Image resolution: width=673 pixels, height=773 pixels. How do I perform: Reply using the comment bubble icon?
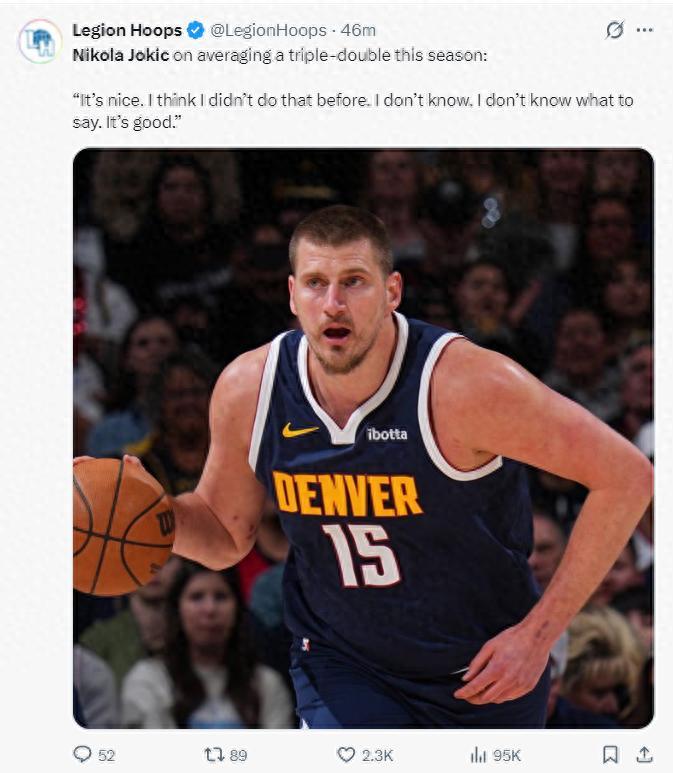82,754
